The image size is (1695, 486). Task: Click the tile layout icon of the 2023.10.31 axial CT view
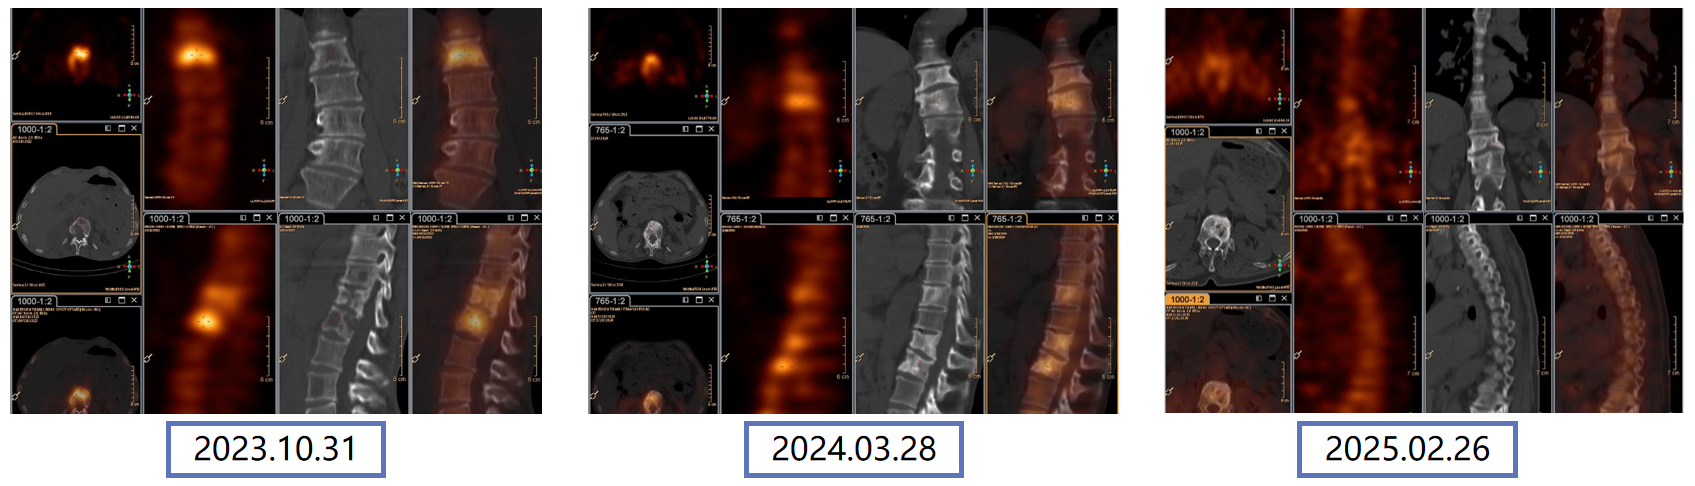coord(108,129)
